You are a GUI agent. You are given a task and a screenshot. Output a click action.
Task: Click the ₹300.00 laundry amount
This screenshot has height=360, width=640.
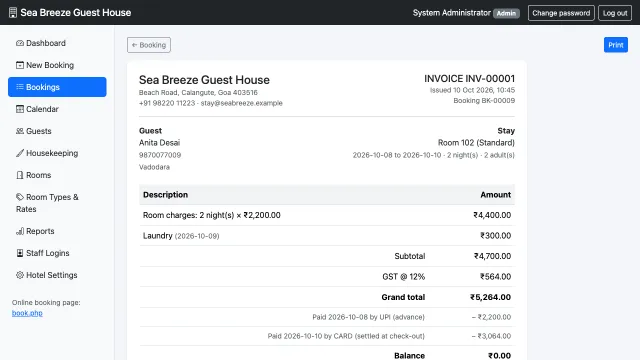coord(496,236)
